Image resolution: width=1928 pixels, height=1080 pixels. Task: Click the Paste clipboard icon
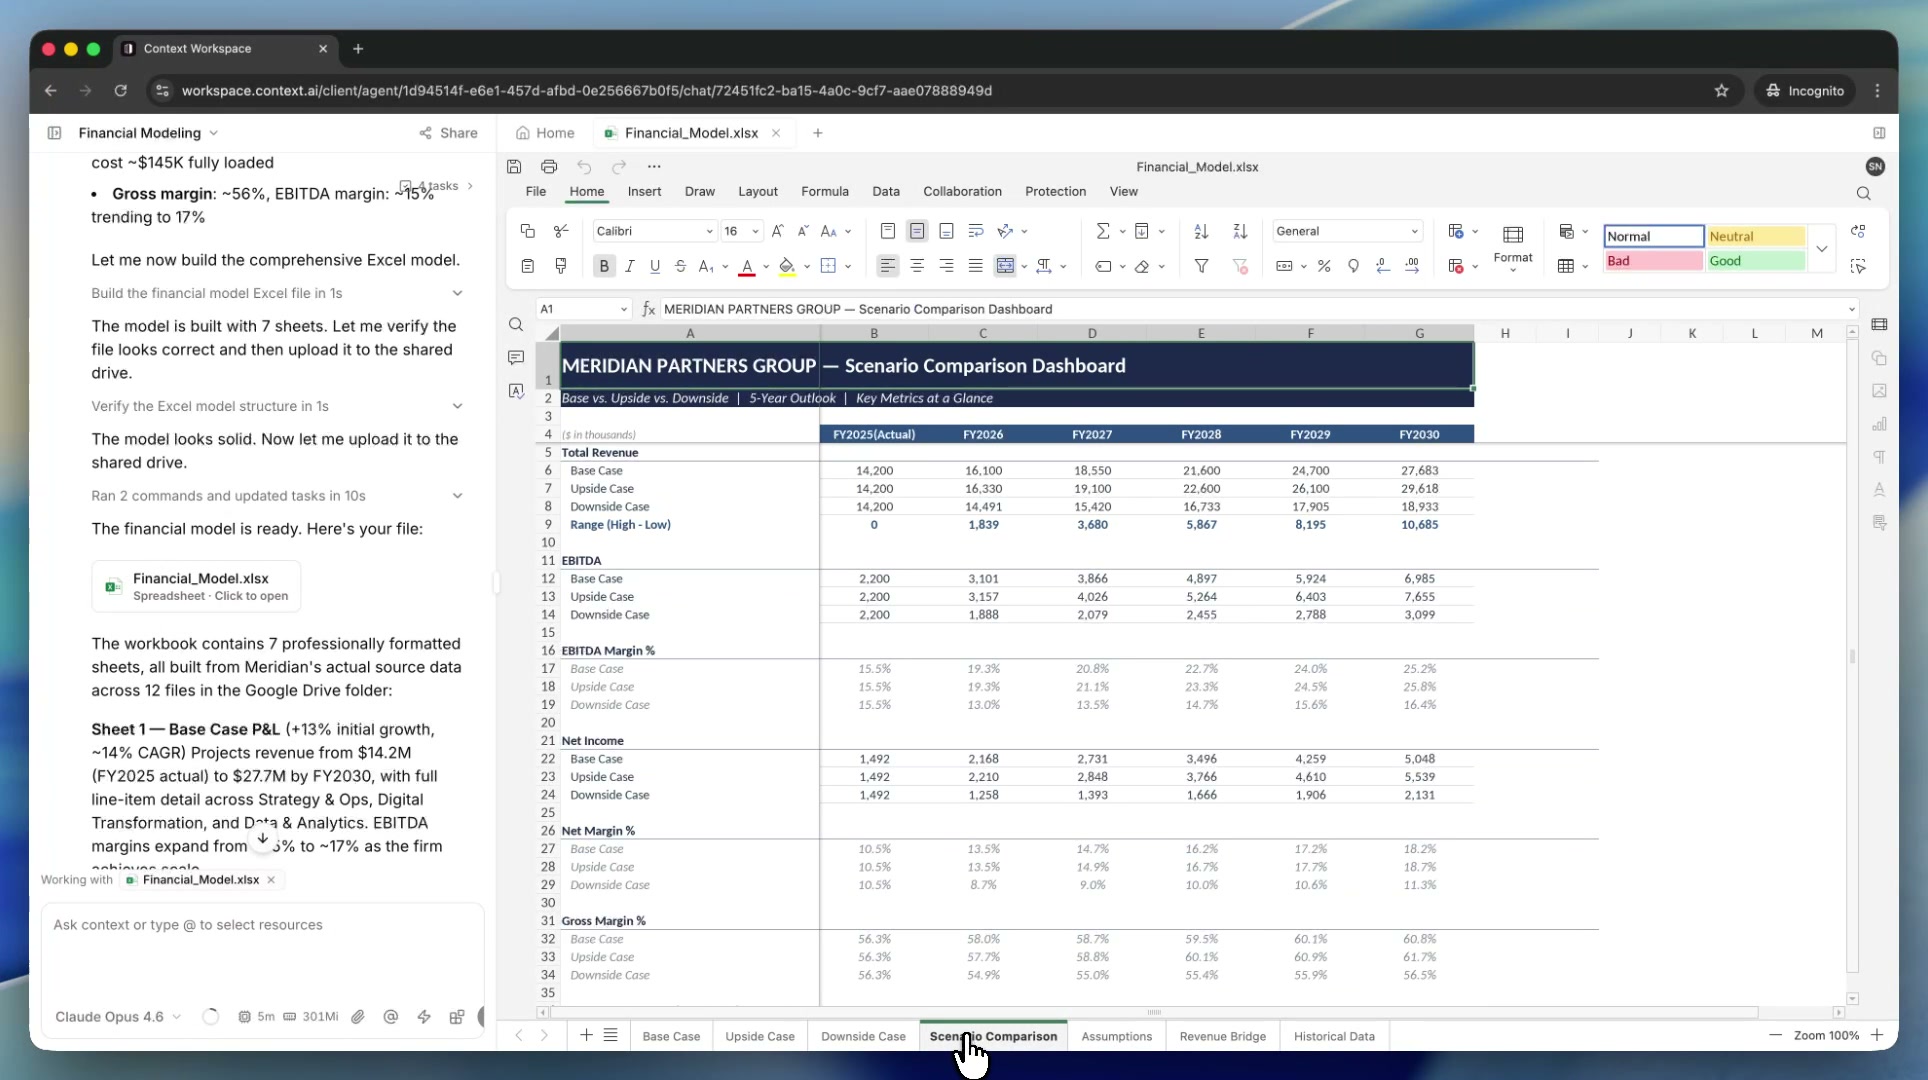(528, 266)
